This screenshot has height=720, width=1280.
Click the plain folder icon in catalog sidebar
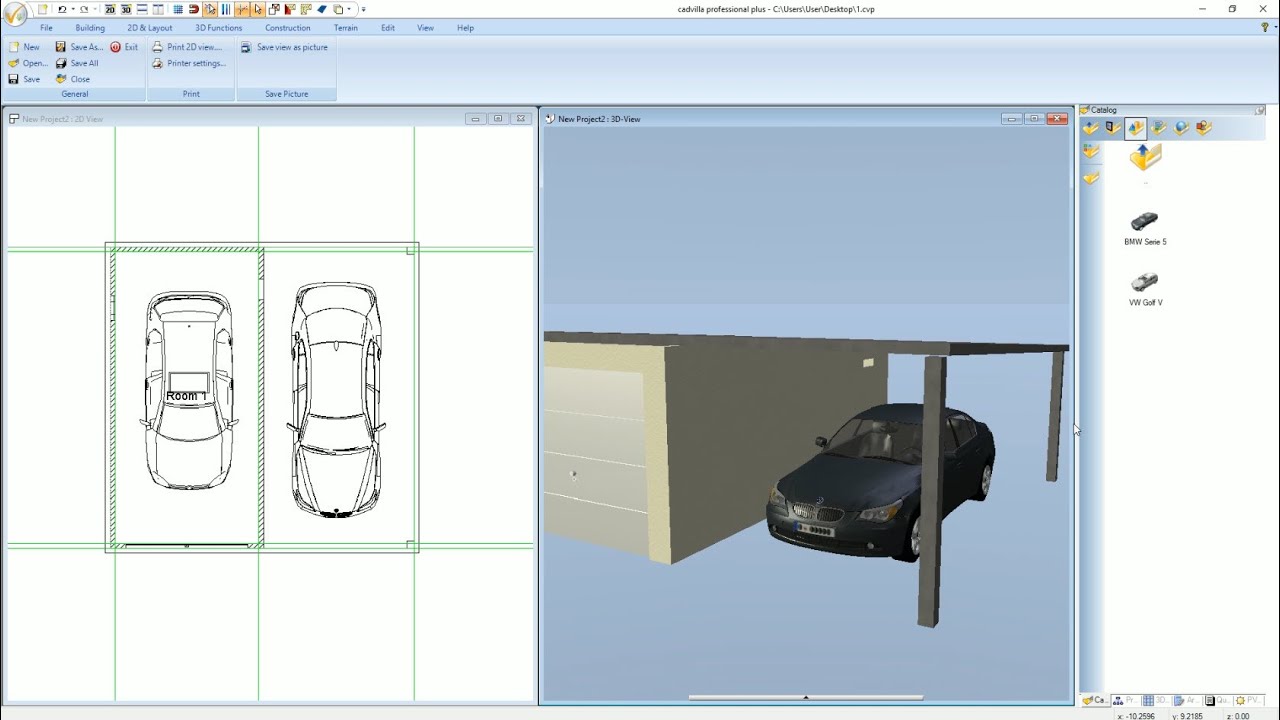click(x=1091, y=178)
